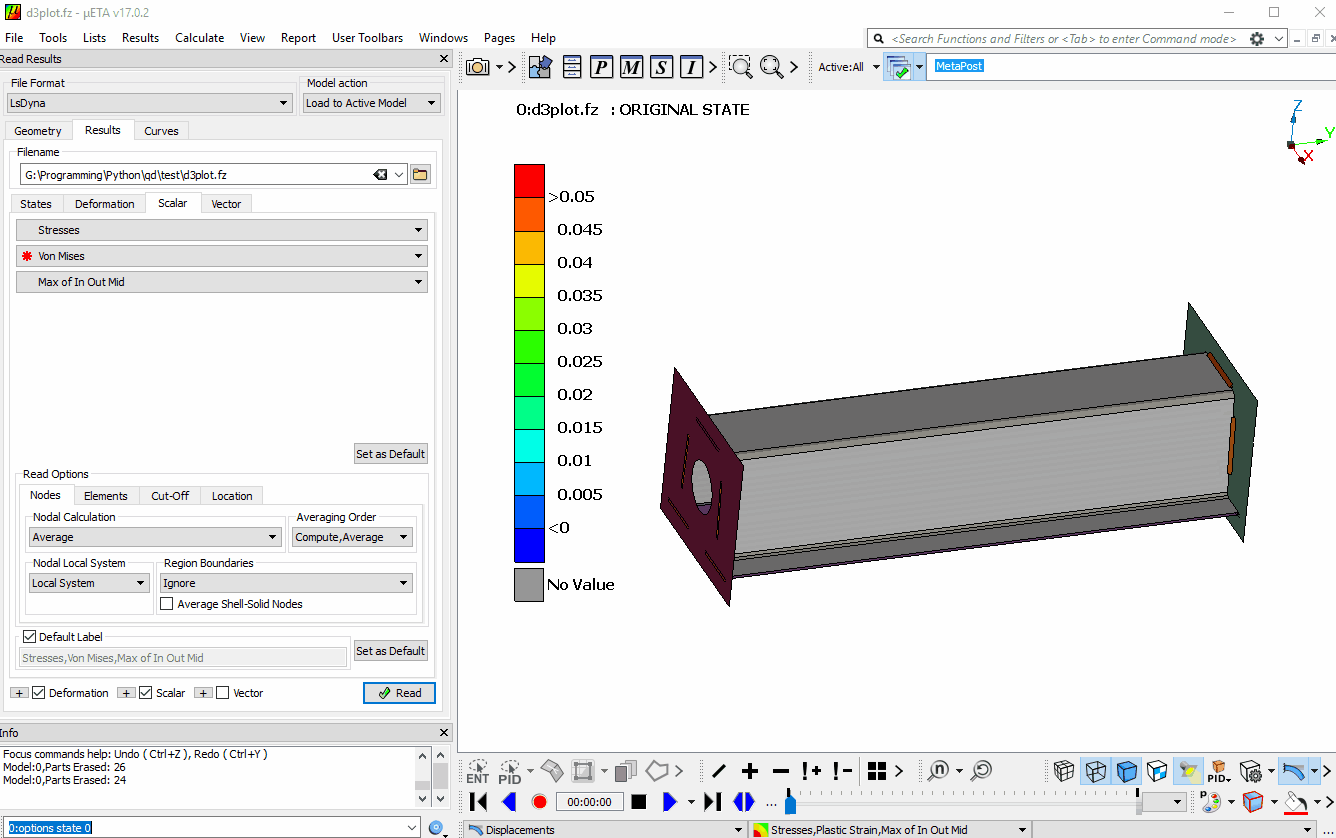Click the color palette P icon
This screenshot has height=838, width=1336.
(x=1210, y=802)
